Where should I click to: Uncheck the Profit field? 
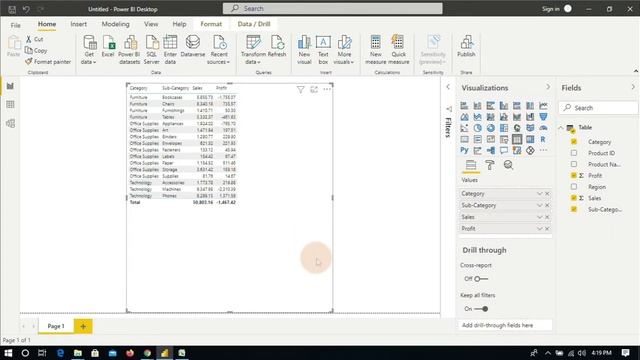pyautogui.click(x=574, y=176)
